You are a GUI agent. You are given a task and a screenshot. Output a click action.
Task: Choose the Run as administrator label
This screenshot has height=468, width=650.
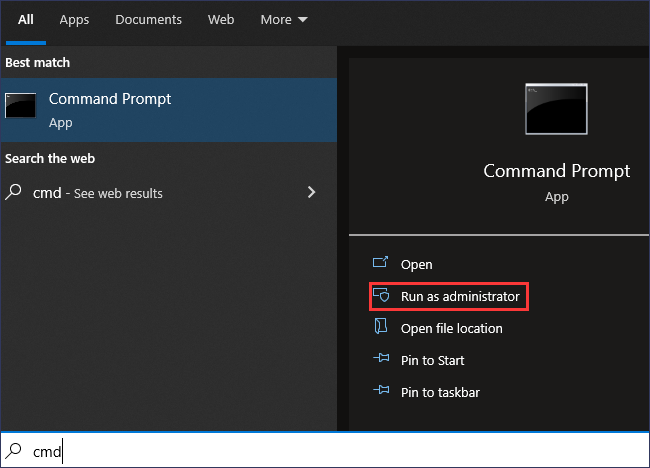460,296
